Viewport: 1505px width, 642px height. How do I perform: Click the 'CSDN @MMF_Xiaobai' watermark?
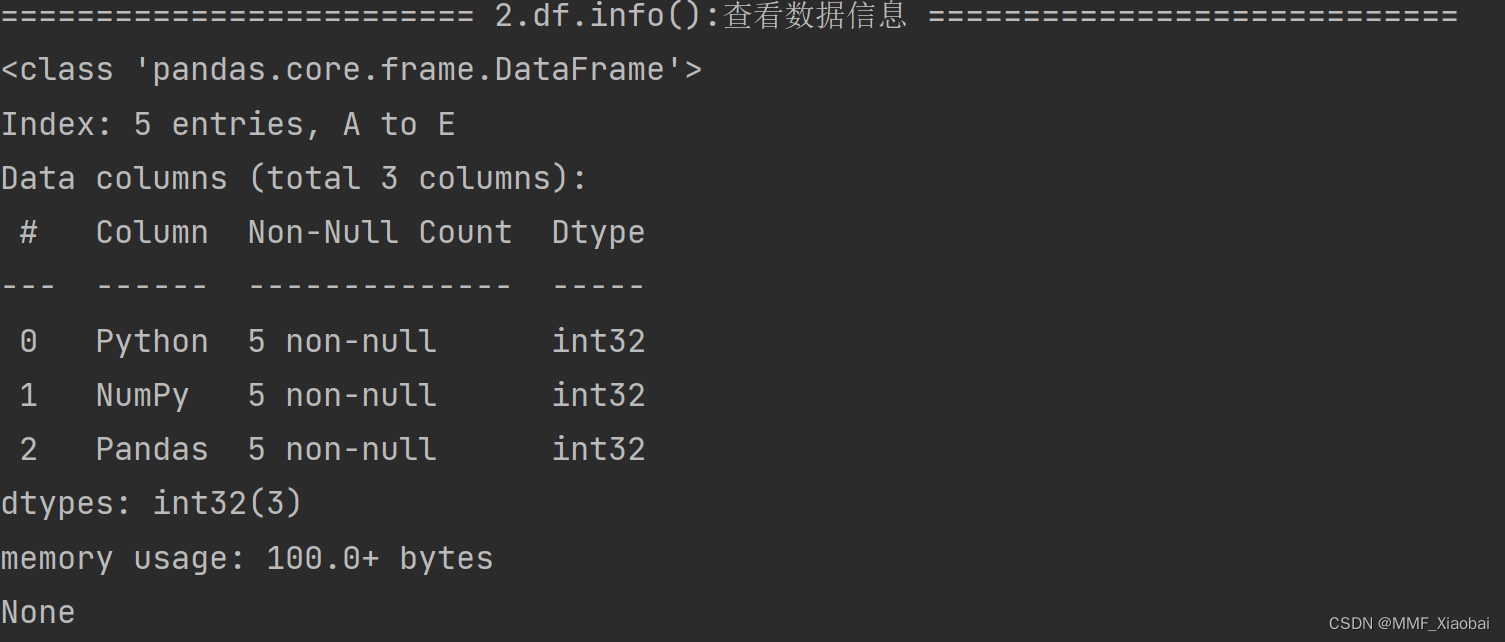point(1409,623)
